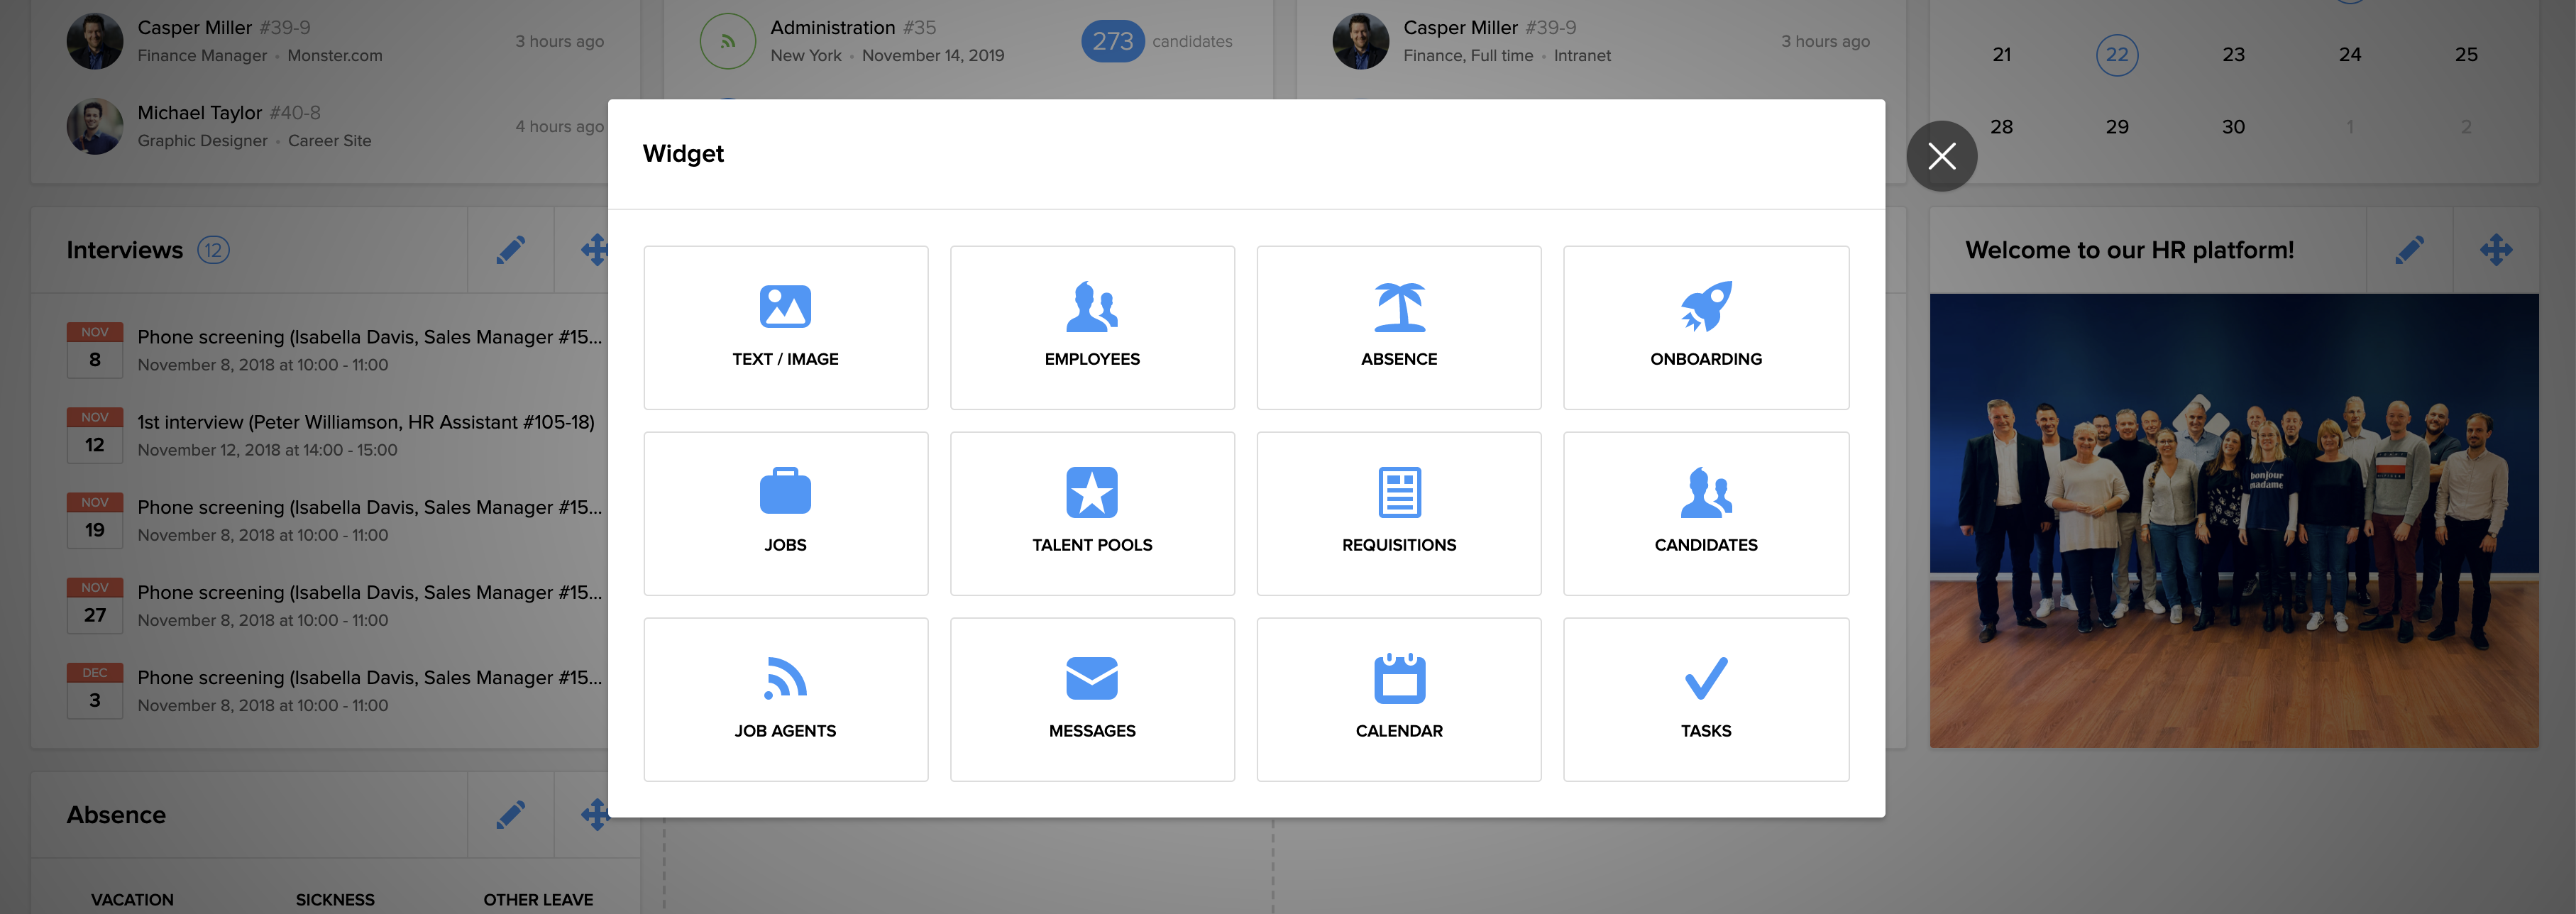Click calendar date 22
The width and height of the screenshot is (2576, 914).
pyautogui.click(x=2116, y=55)
